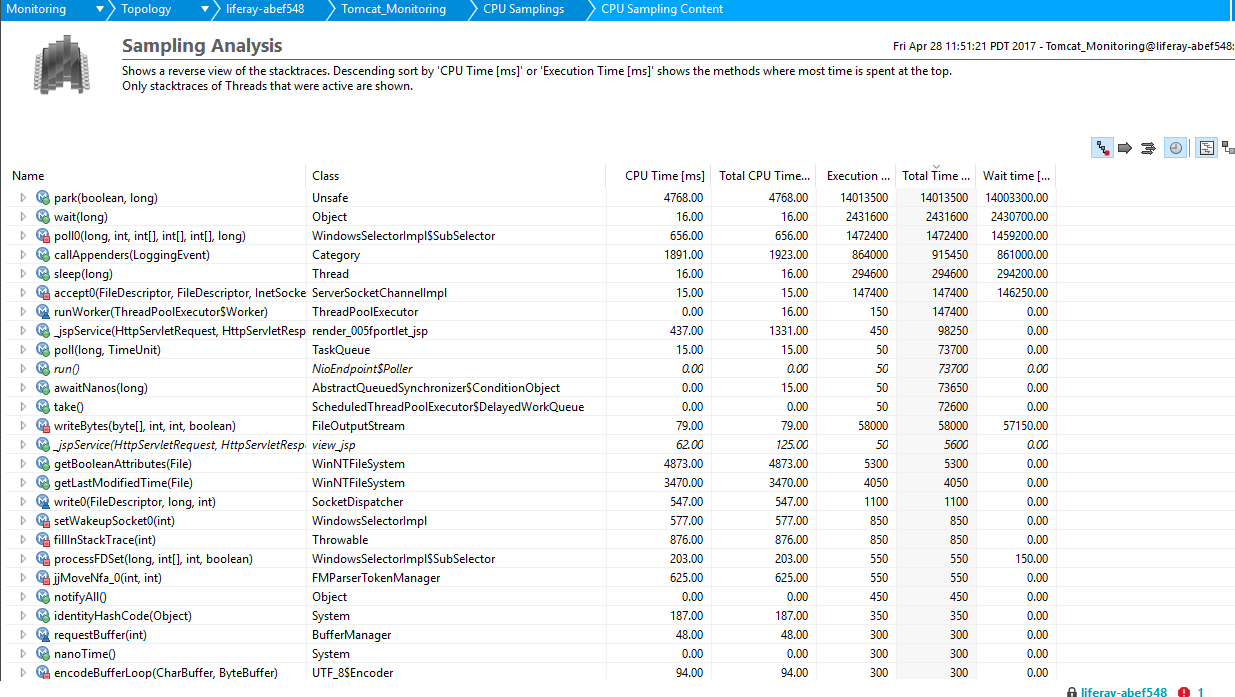Click method icon of jjMoveNfa_0 row
Screen dimensions: 1235x697
[43, 578]
